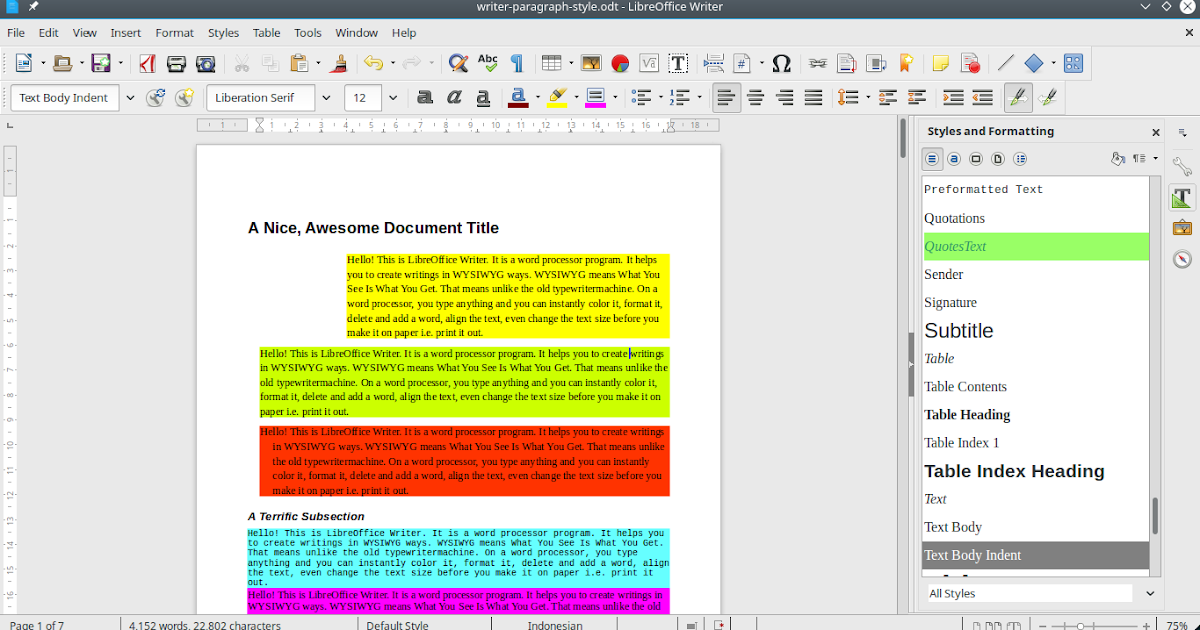Screen dimensions: 1200x630
Task: Open the Tools menu
Action: point(307,32)
